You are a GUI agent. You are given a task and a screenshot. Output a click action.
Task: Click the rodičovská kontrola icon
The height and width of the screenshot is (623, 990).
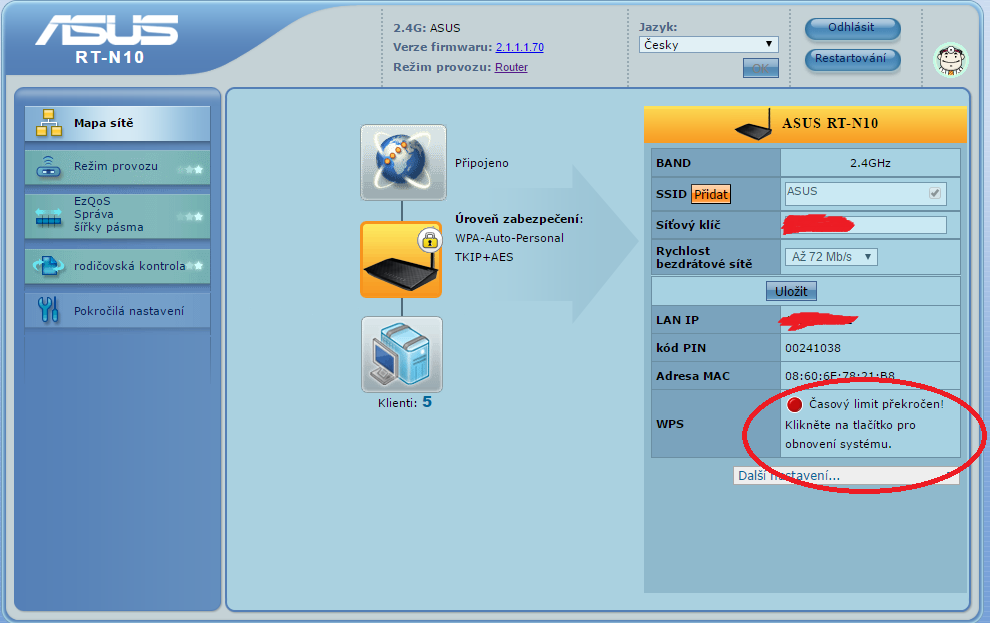pos(49,266)
